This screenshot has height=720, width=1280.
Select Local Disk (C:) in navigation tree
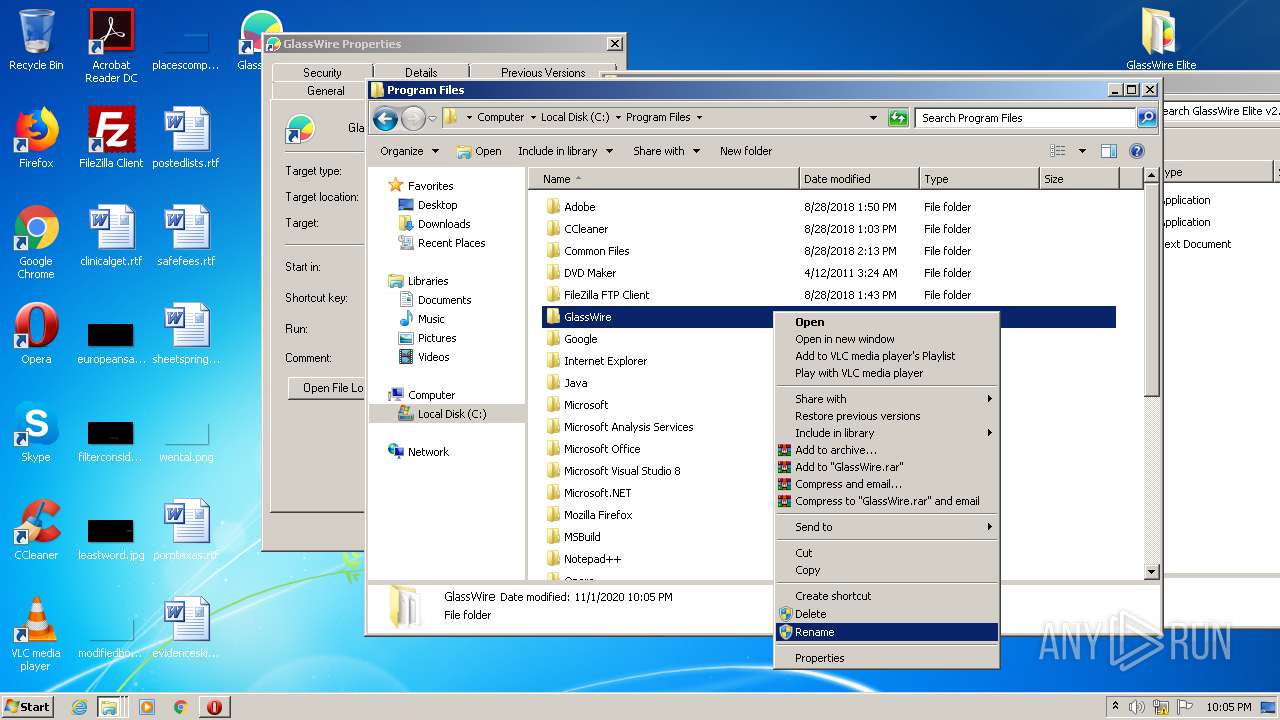click(447, 414)
